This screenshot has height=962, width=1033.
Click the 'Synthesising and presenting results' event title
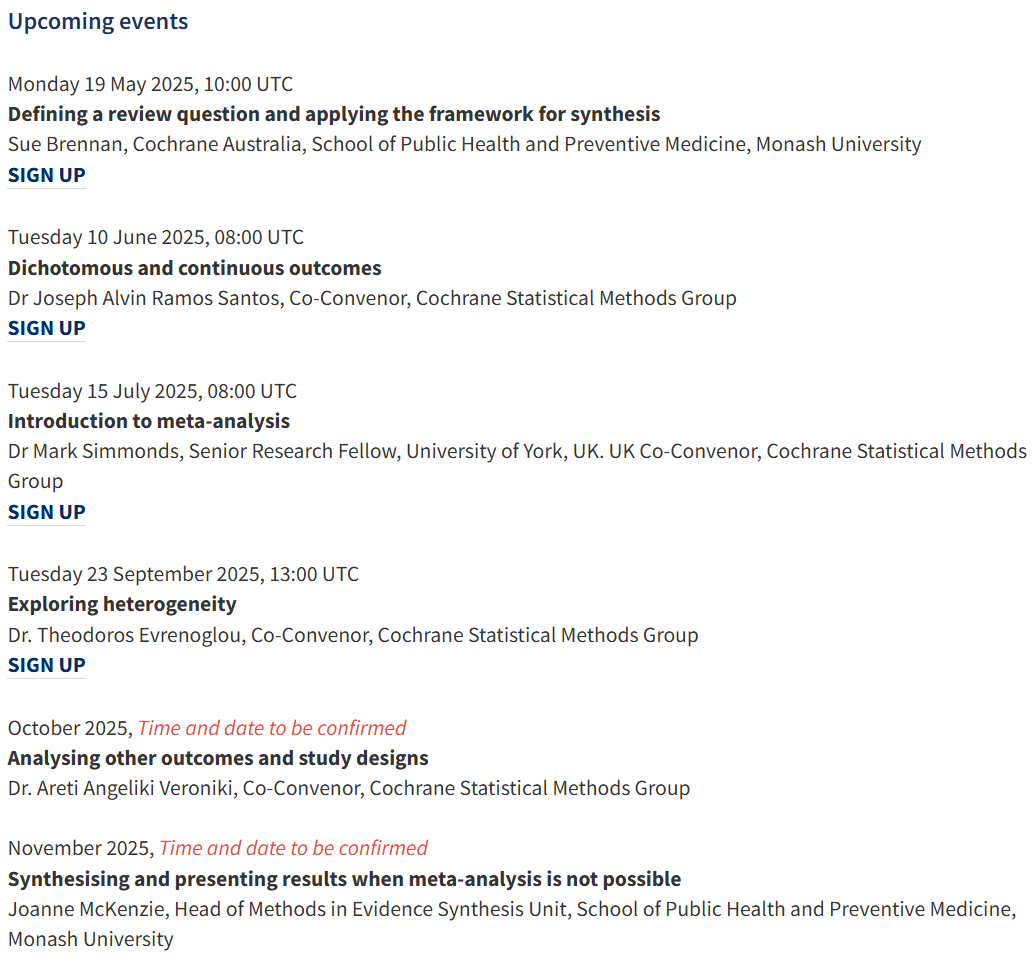pyautogui.click(x=344, y=879)
